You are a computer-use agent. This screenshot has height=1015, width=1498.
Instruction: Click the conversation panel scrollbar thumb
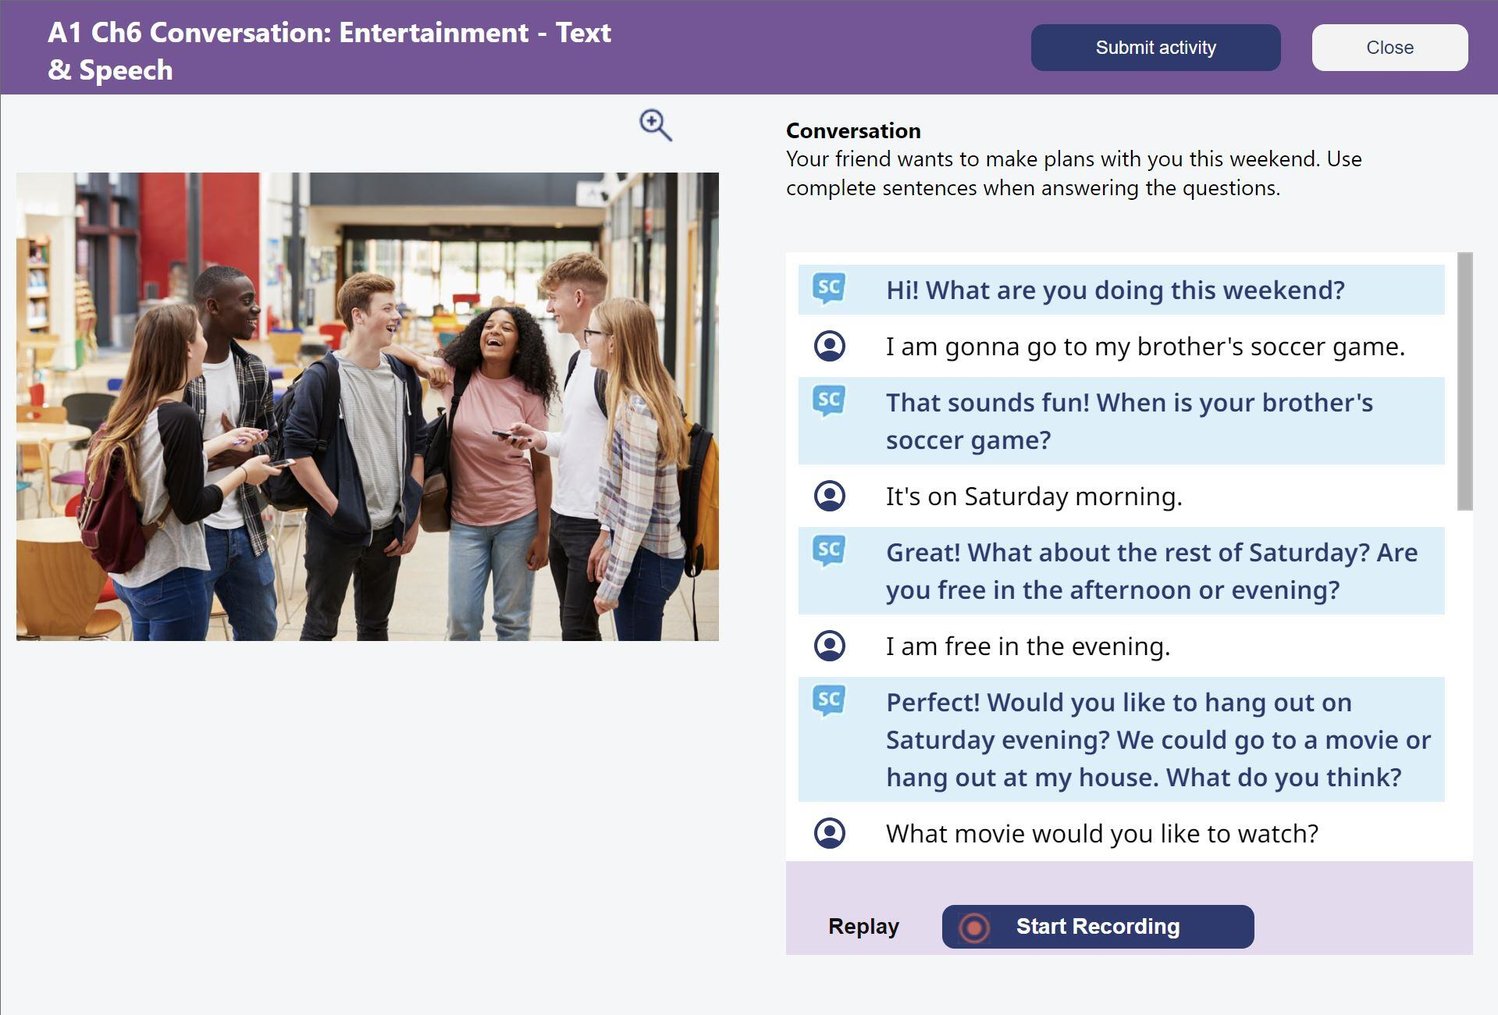click(1465, 381)
